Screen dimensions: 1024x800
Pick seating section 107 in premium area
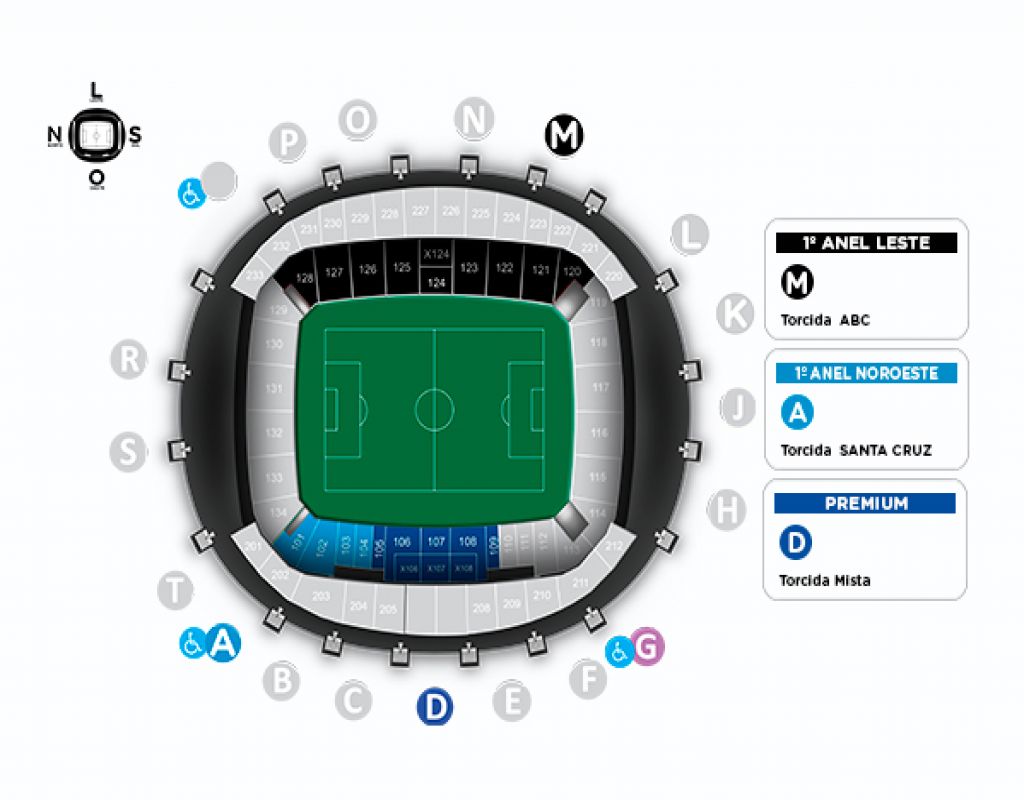(x=436, y=541)
